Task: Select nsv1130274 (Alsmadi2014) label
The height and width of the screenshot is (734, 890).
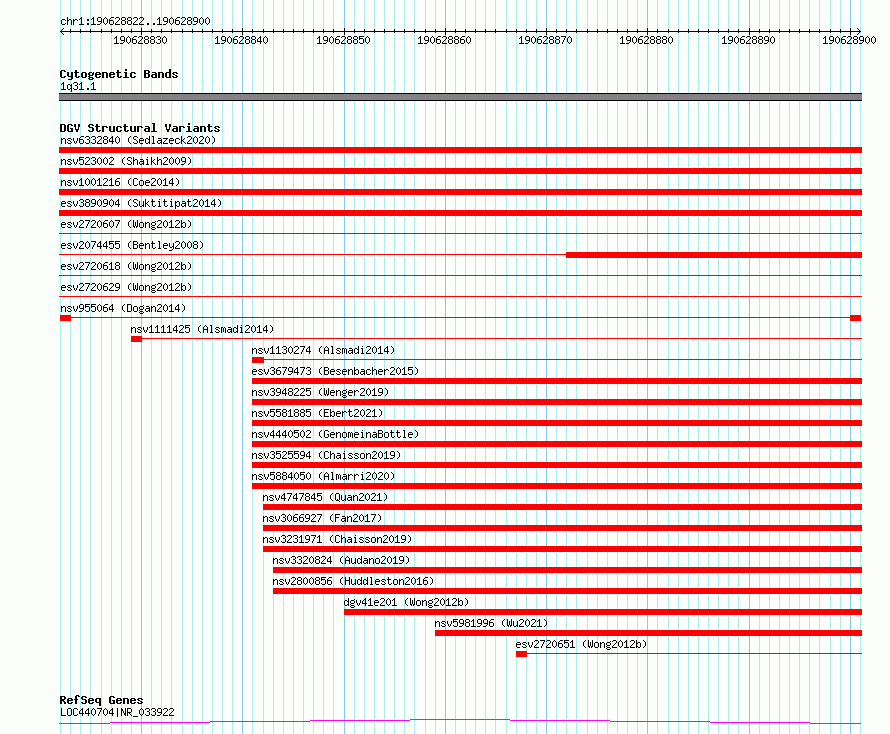Action: pos(323,350)
